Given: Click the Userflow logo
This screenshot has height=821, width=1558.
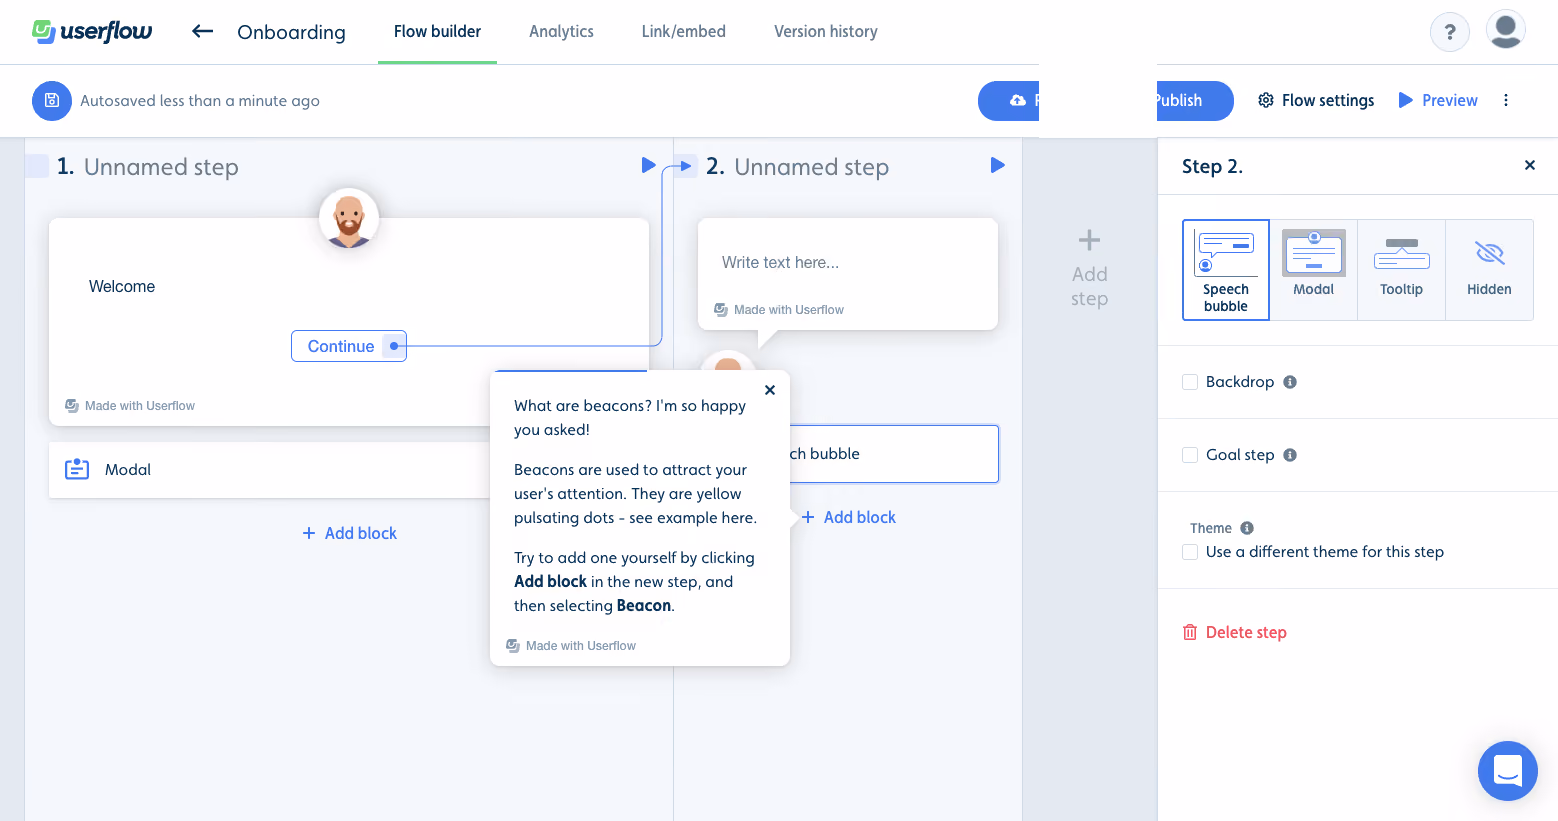Looking at the screenshot, I should click(92, 31).
